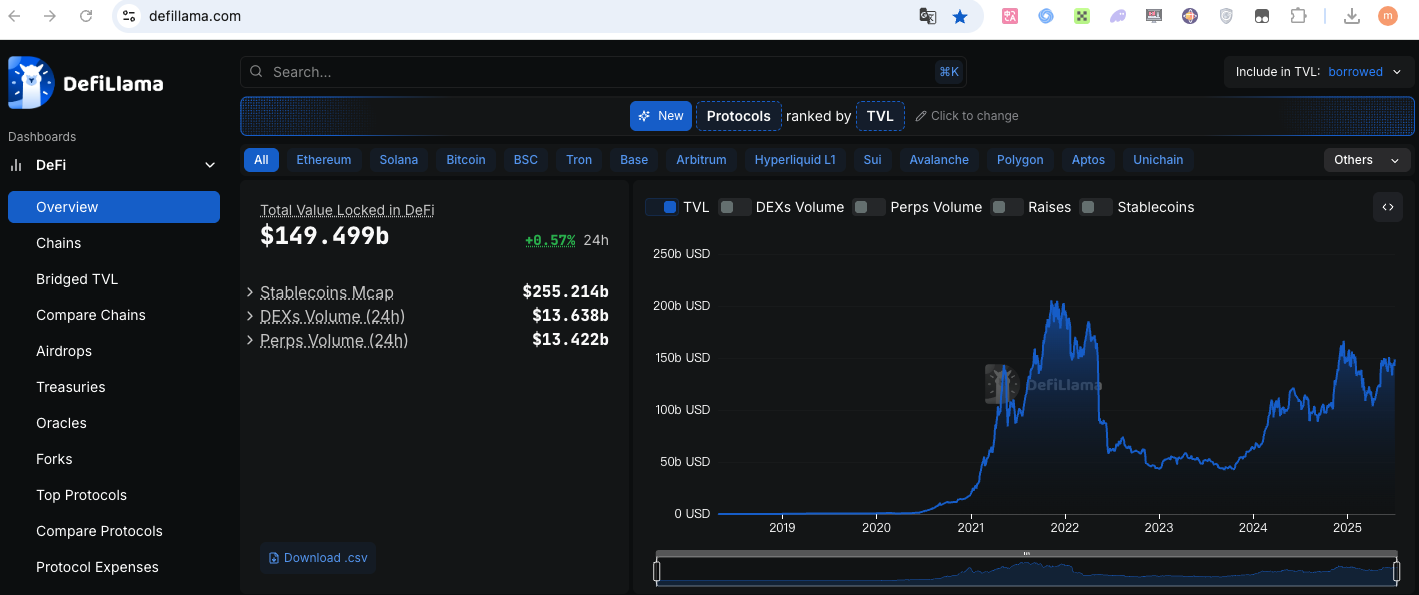Select the BSC chain tab
1419x595 pixels.
pyautogui.click(x=526, y=160)
